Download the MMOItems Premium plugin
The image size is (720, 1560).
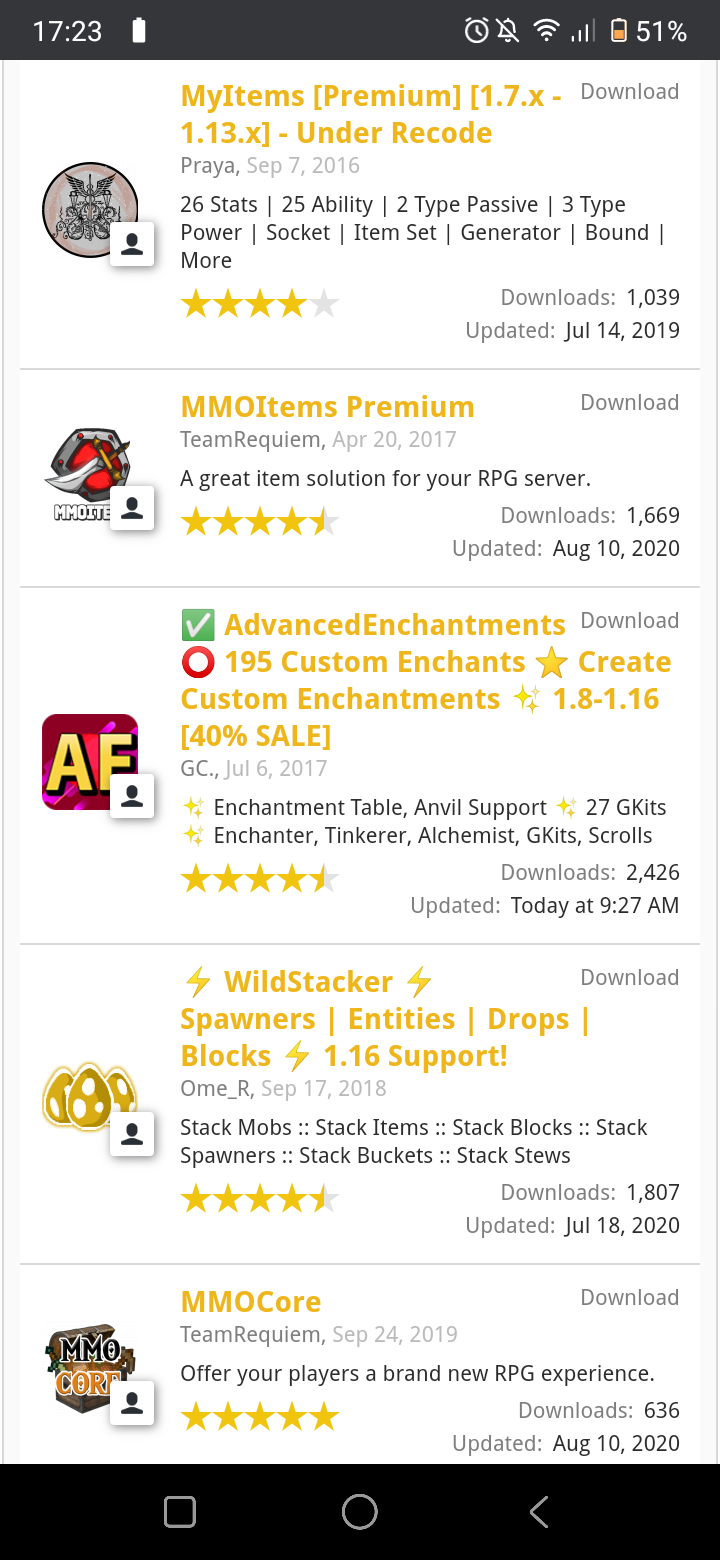[x=629, y=403]
